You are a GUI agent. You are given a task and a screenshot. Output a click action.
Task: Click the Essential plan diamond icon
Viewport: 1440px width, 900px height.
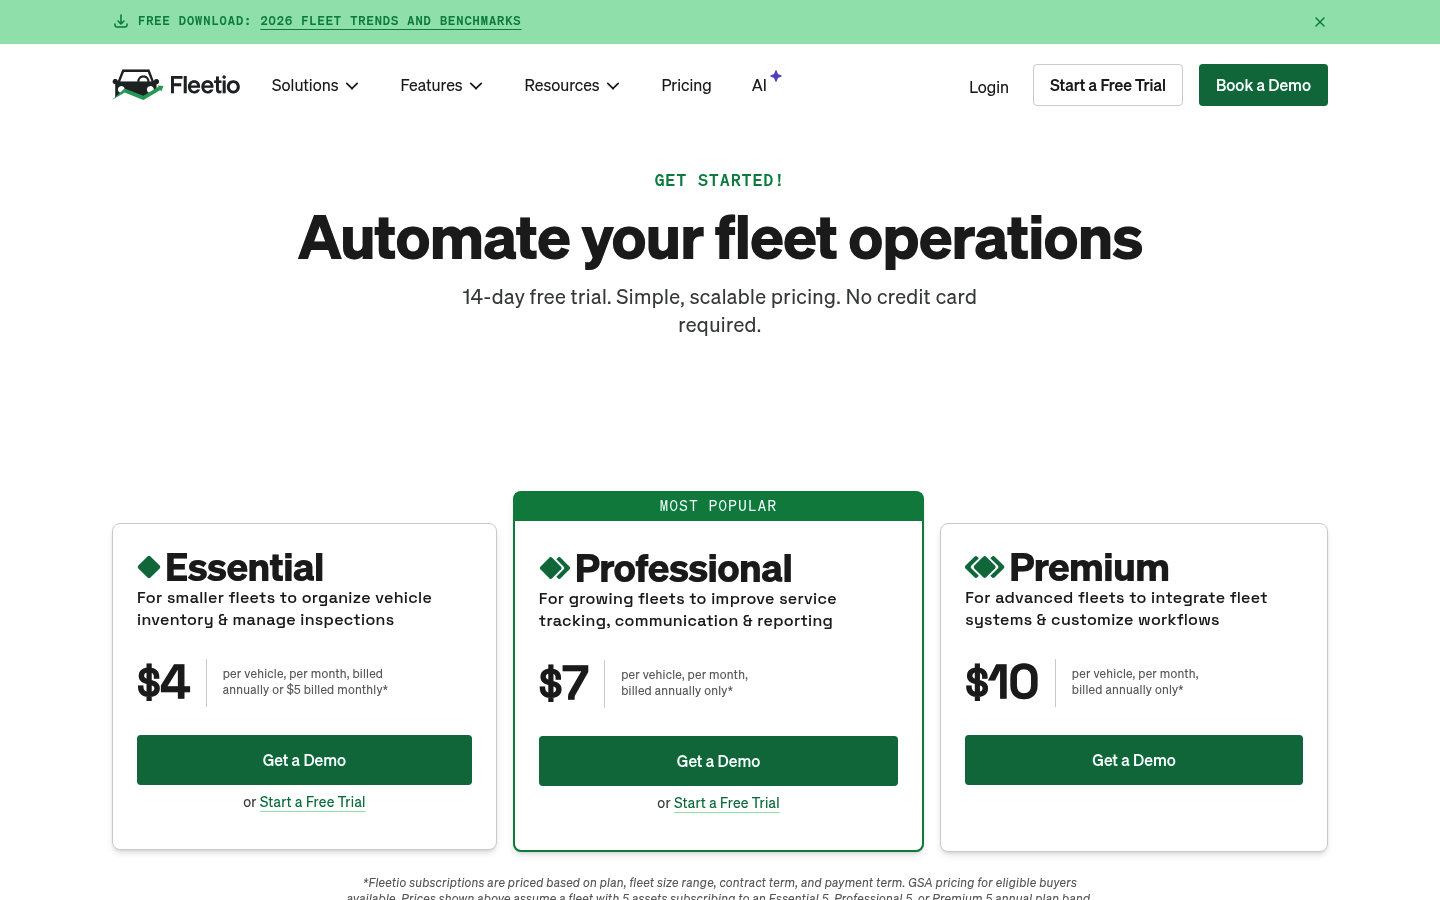149,567
